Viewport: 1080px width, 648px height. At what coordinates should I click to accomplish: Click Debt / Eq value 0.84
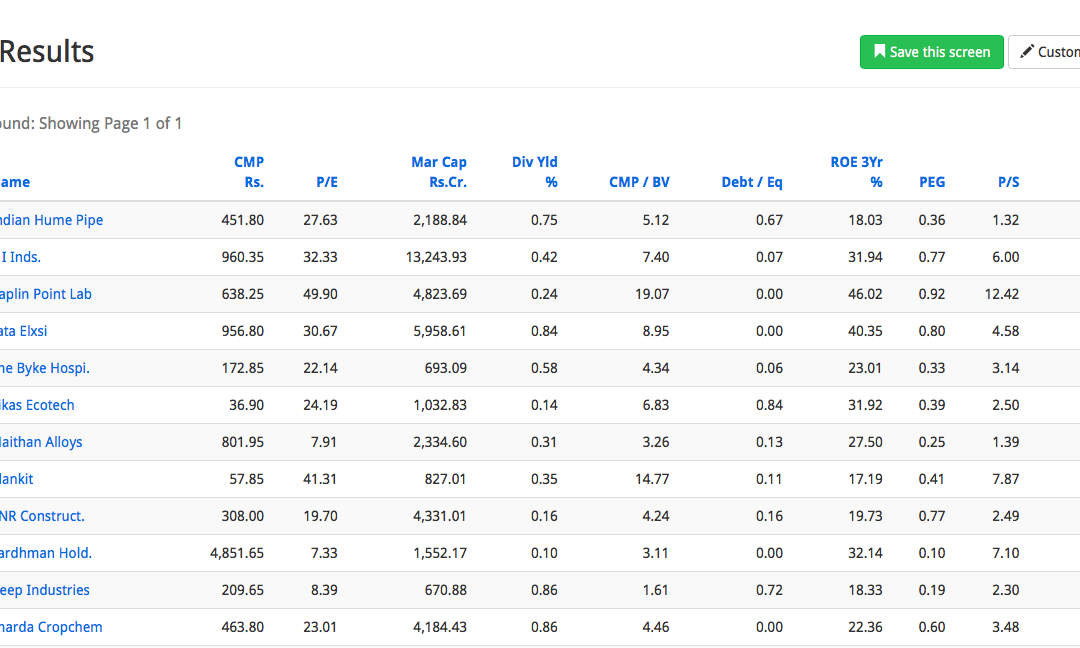point(769,405)
